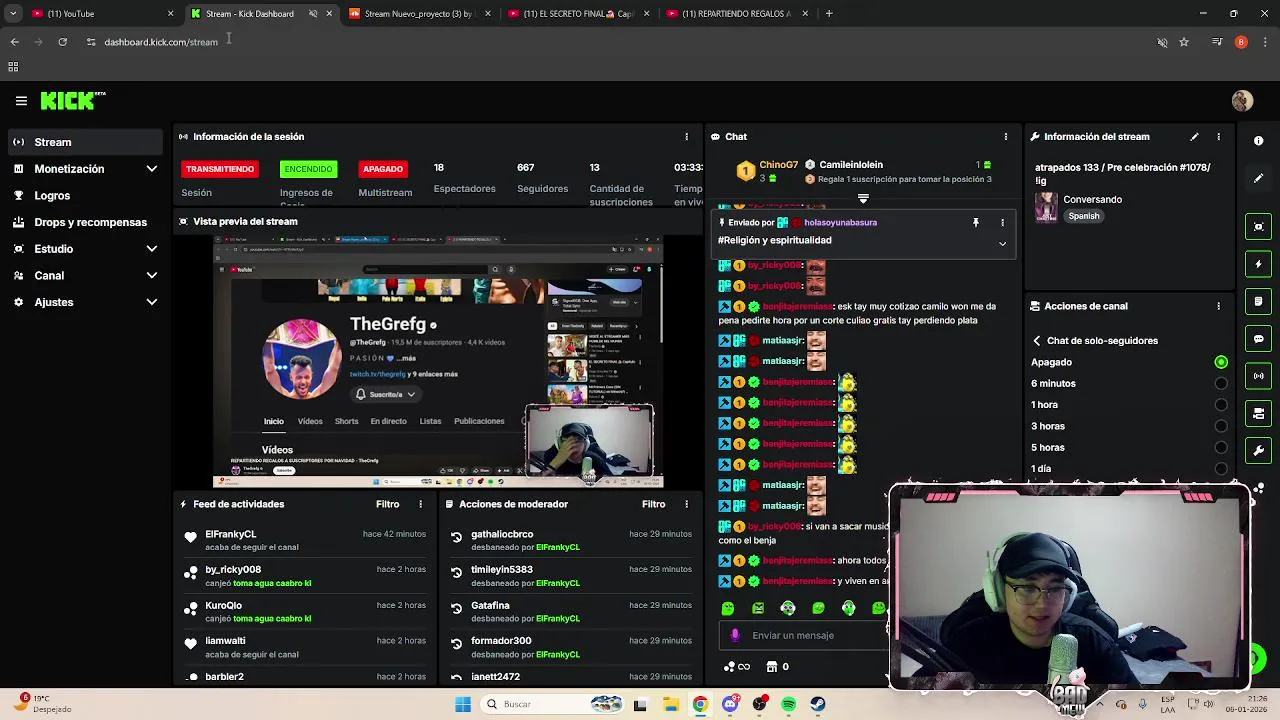
Task: Collapse the chat leaderboard arrow
Action: tap(863, 199)
